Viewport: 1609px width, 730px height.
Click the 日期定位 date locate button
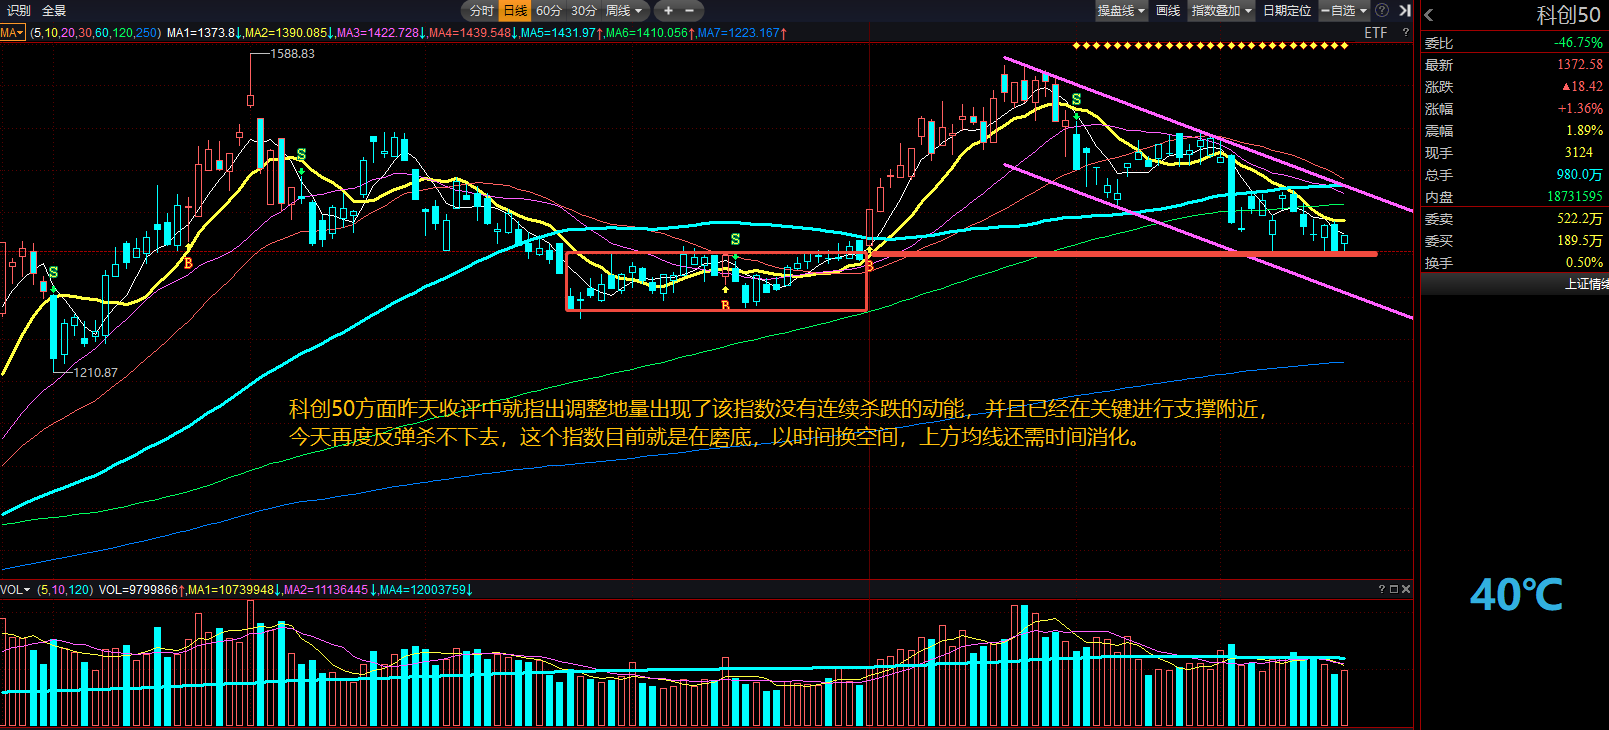pos(1287,11)
